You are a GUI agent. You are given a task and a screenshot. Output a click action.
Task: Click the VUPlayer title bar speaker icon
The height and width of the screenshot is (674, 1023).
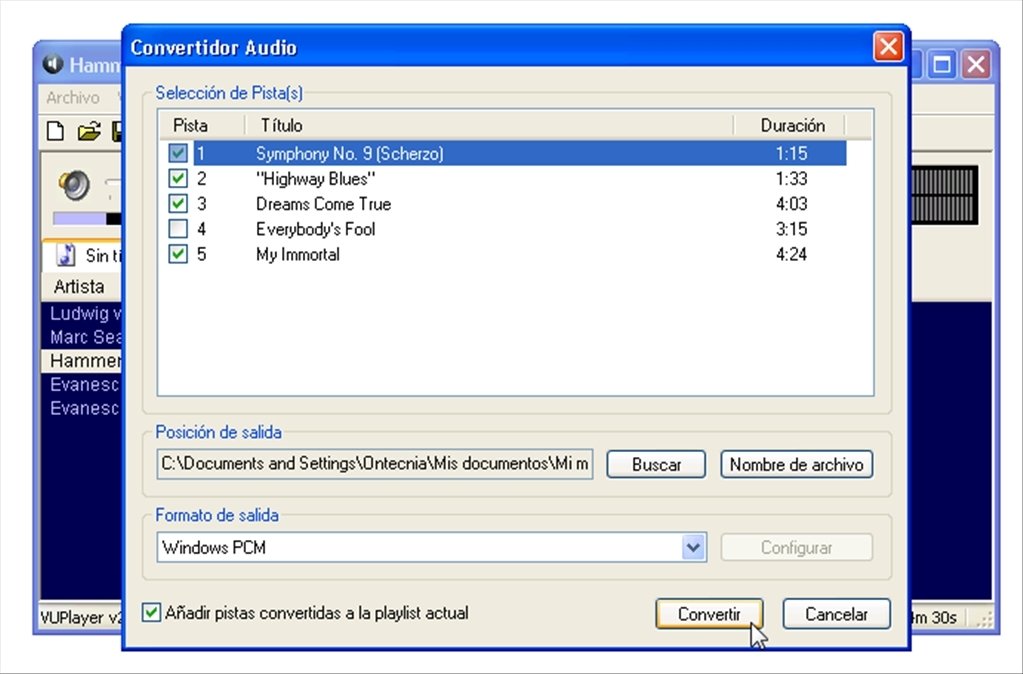[x=53, y=64]
